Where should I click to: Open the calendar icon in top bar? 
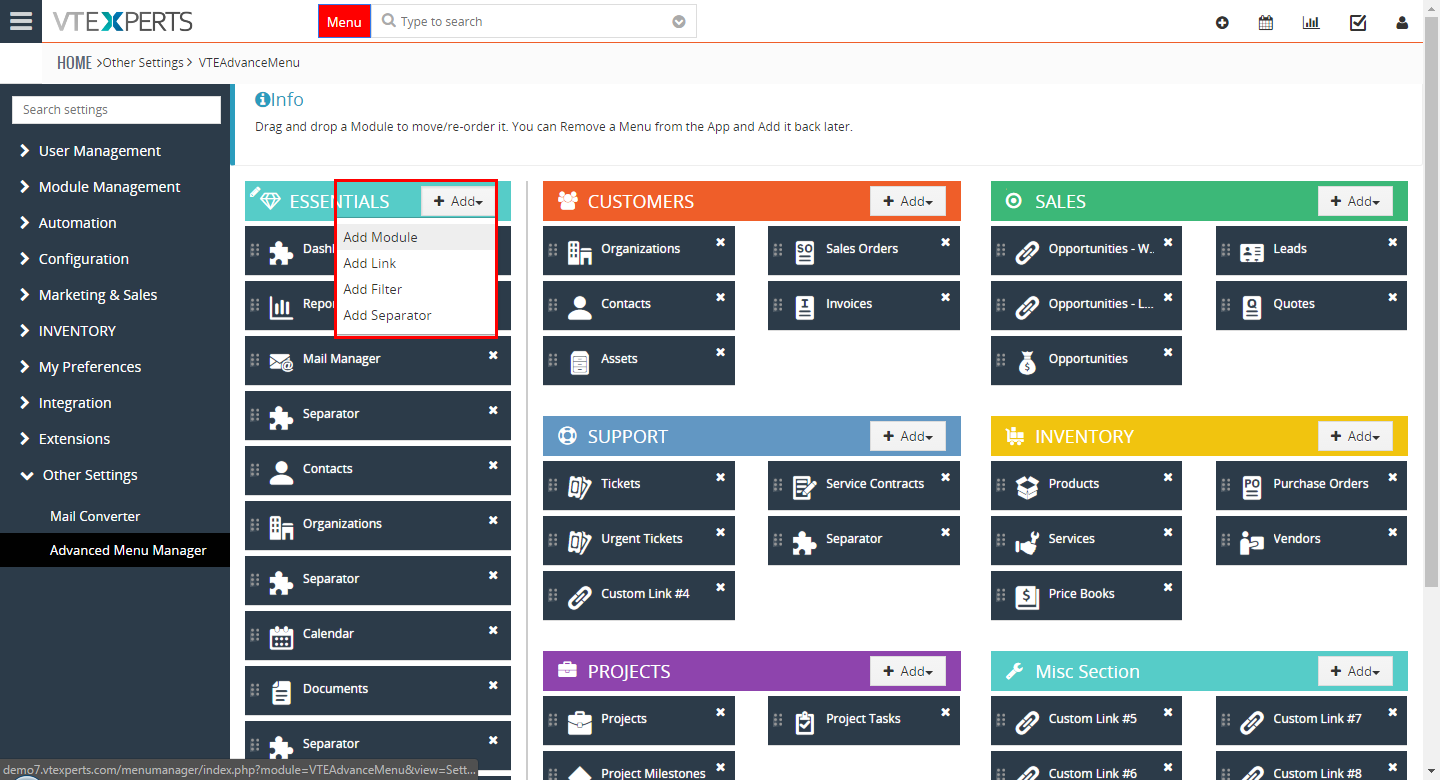pos(1266,23)
